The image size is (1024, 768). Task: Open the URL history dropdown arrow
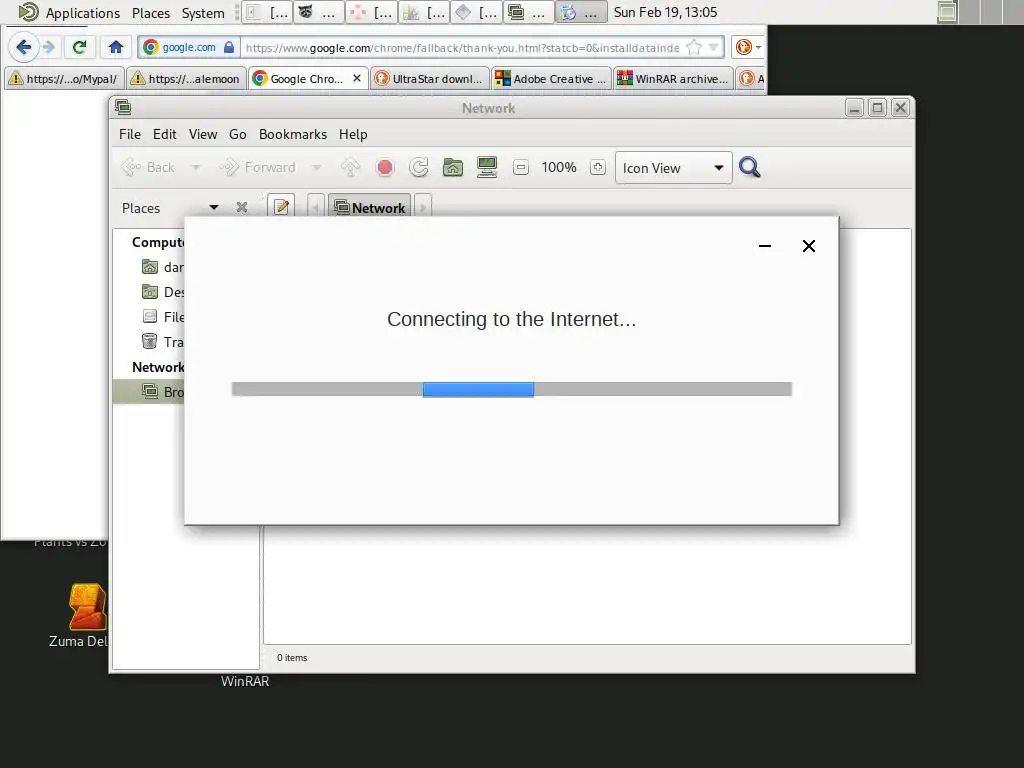click(x=714, y=47)
